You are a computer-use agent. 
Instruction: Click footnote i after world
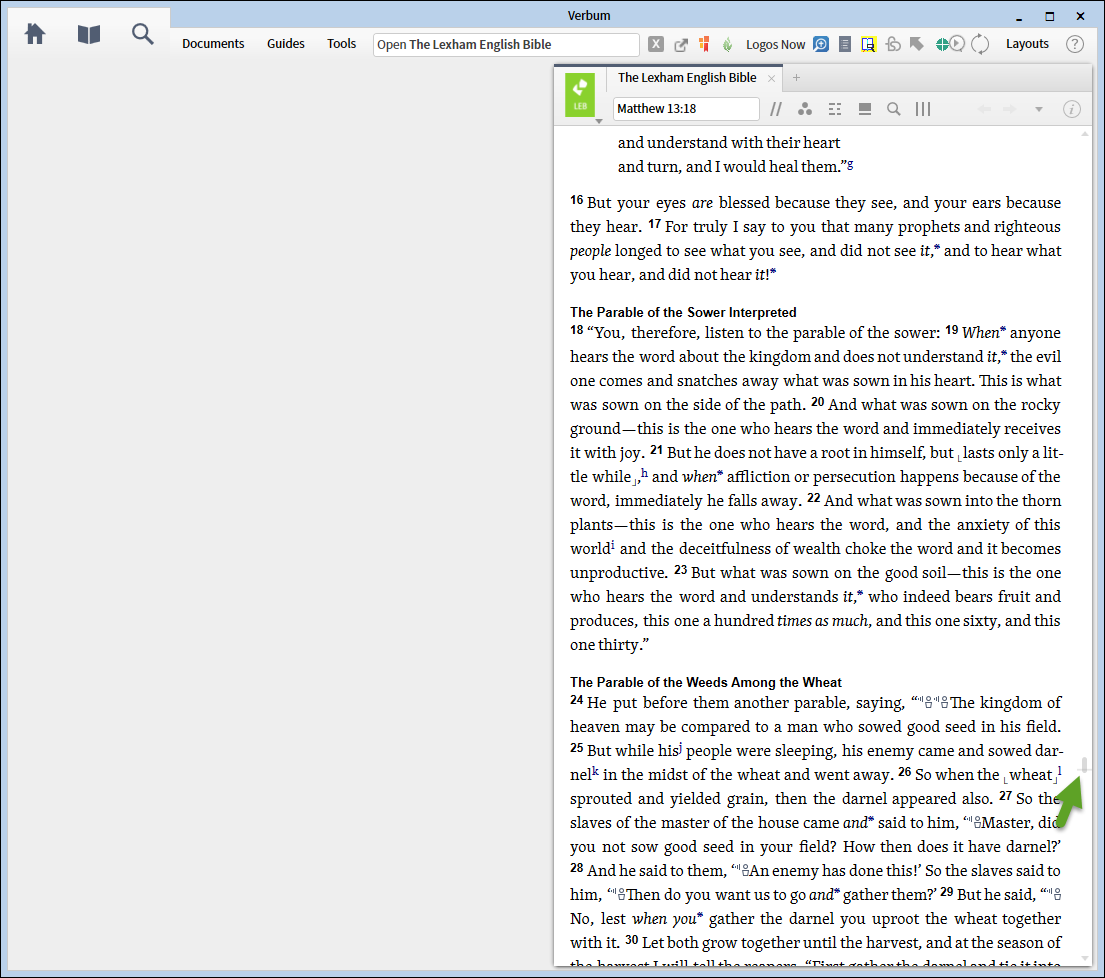pos(613,545)
